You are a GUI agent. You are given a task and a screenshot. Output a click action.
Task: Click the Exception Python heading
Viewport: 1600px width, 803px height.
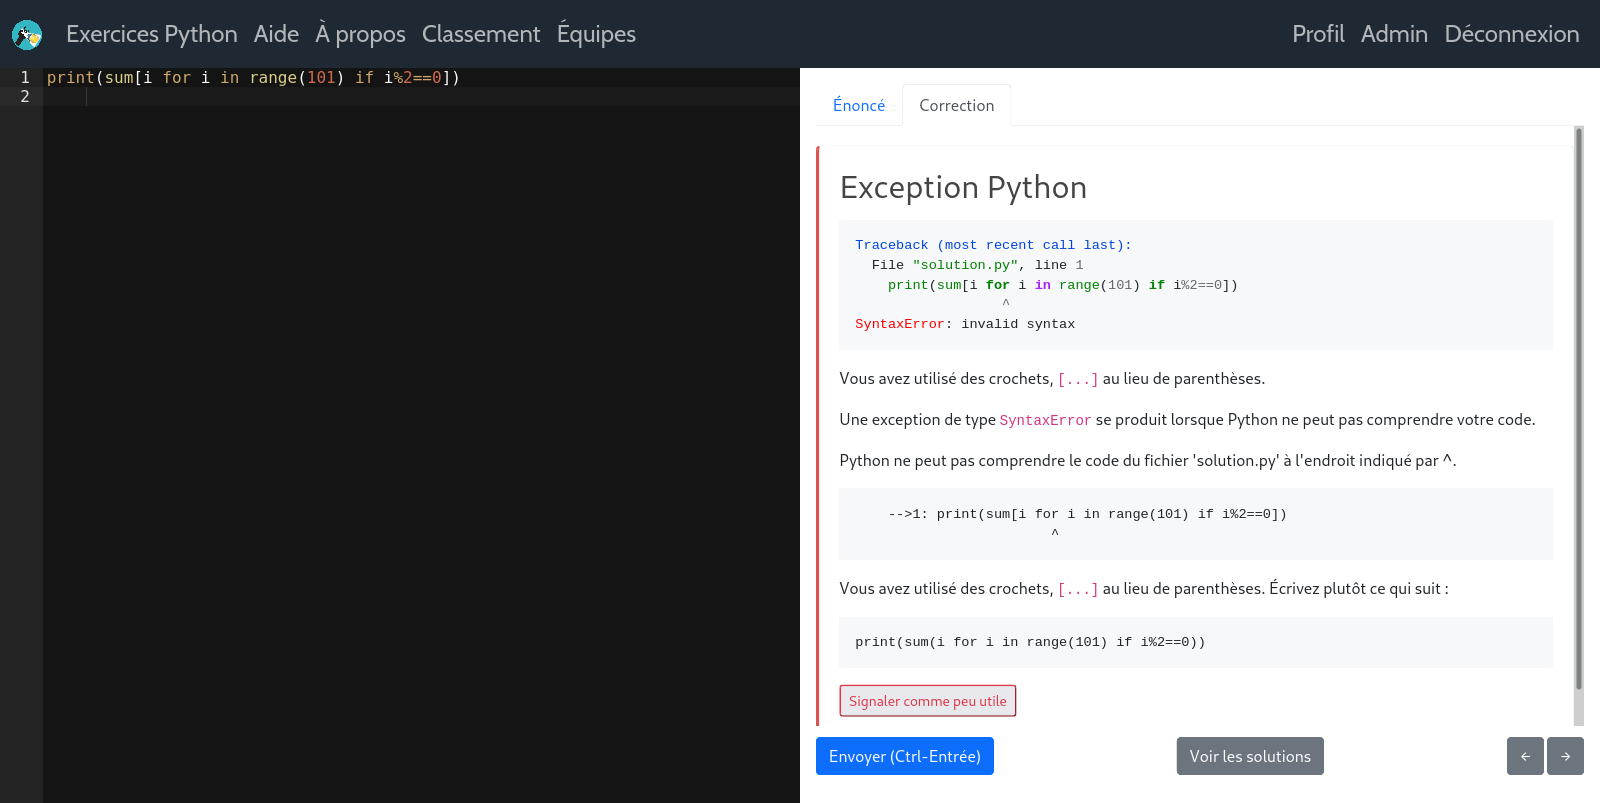coord(963,187)
